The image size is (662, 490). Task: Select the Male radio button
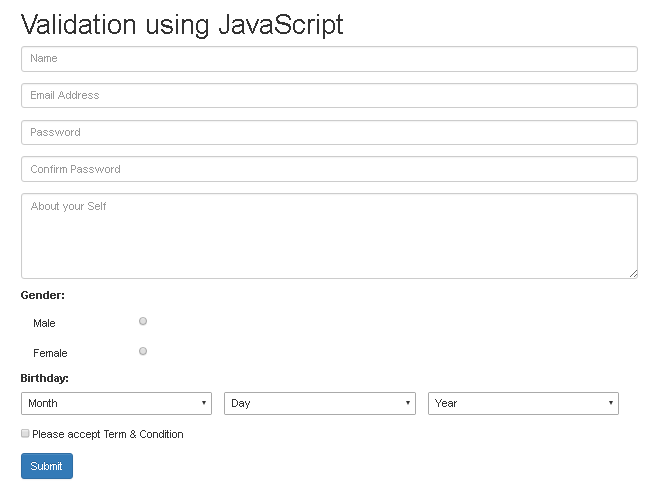pyautogui.click(x=143, y=321)
